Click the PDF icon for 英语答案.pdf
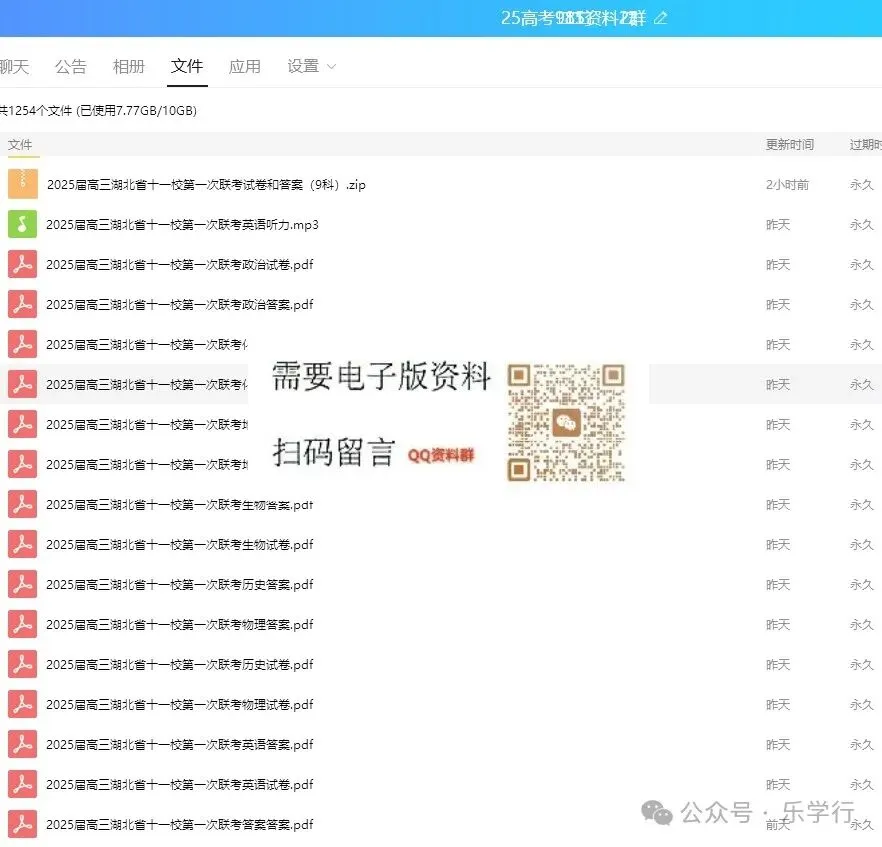 click(x=22, y=744)
